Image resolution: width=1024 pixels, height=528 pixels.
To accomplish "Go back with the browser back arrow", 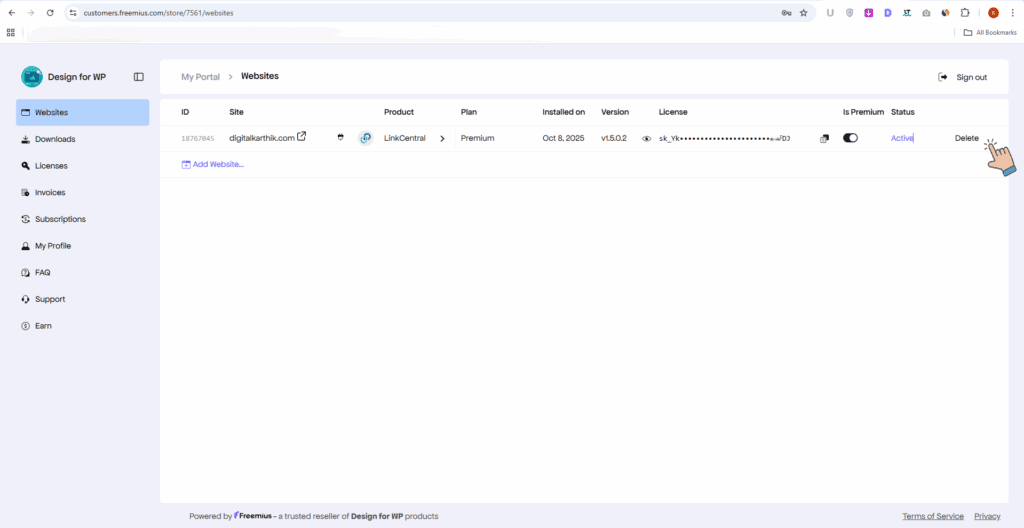I will [12, 12].
